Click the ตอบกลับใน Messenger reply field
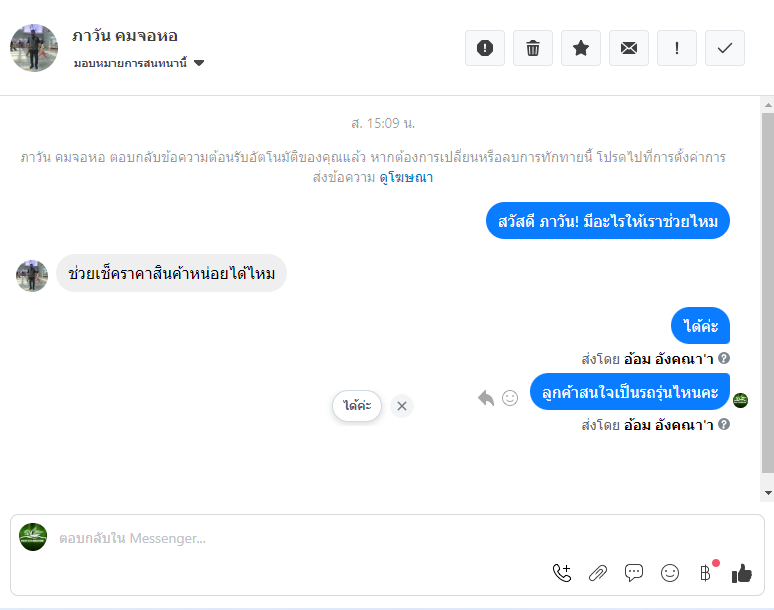Image resolution: width=774 pixels, height=610 pixels. pos(300,538)
